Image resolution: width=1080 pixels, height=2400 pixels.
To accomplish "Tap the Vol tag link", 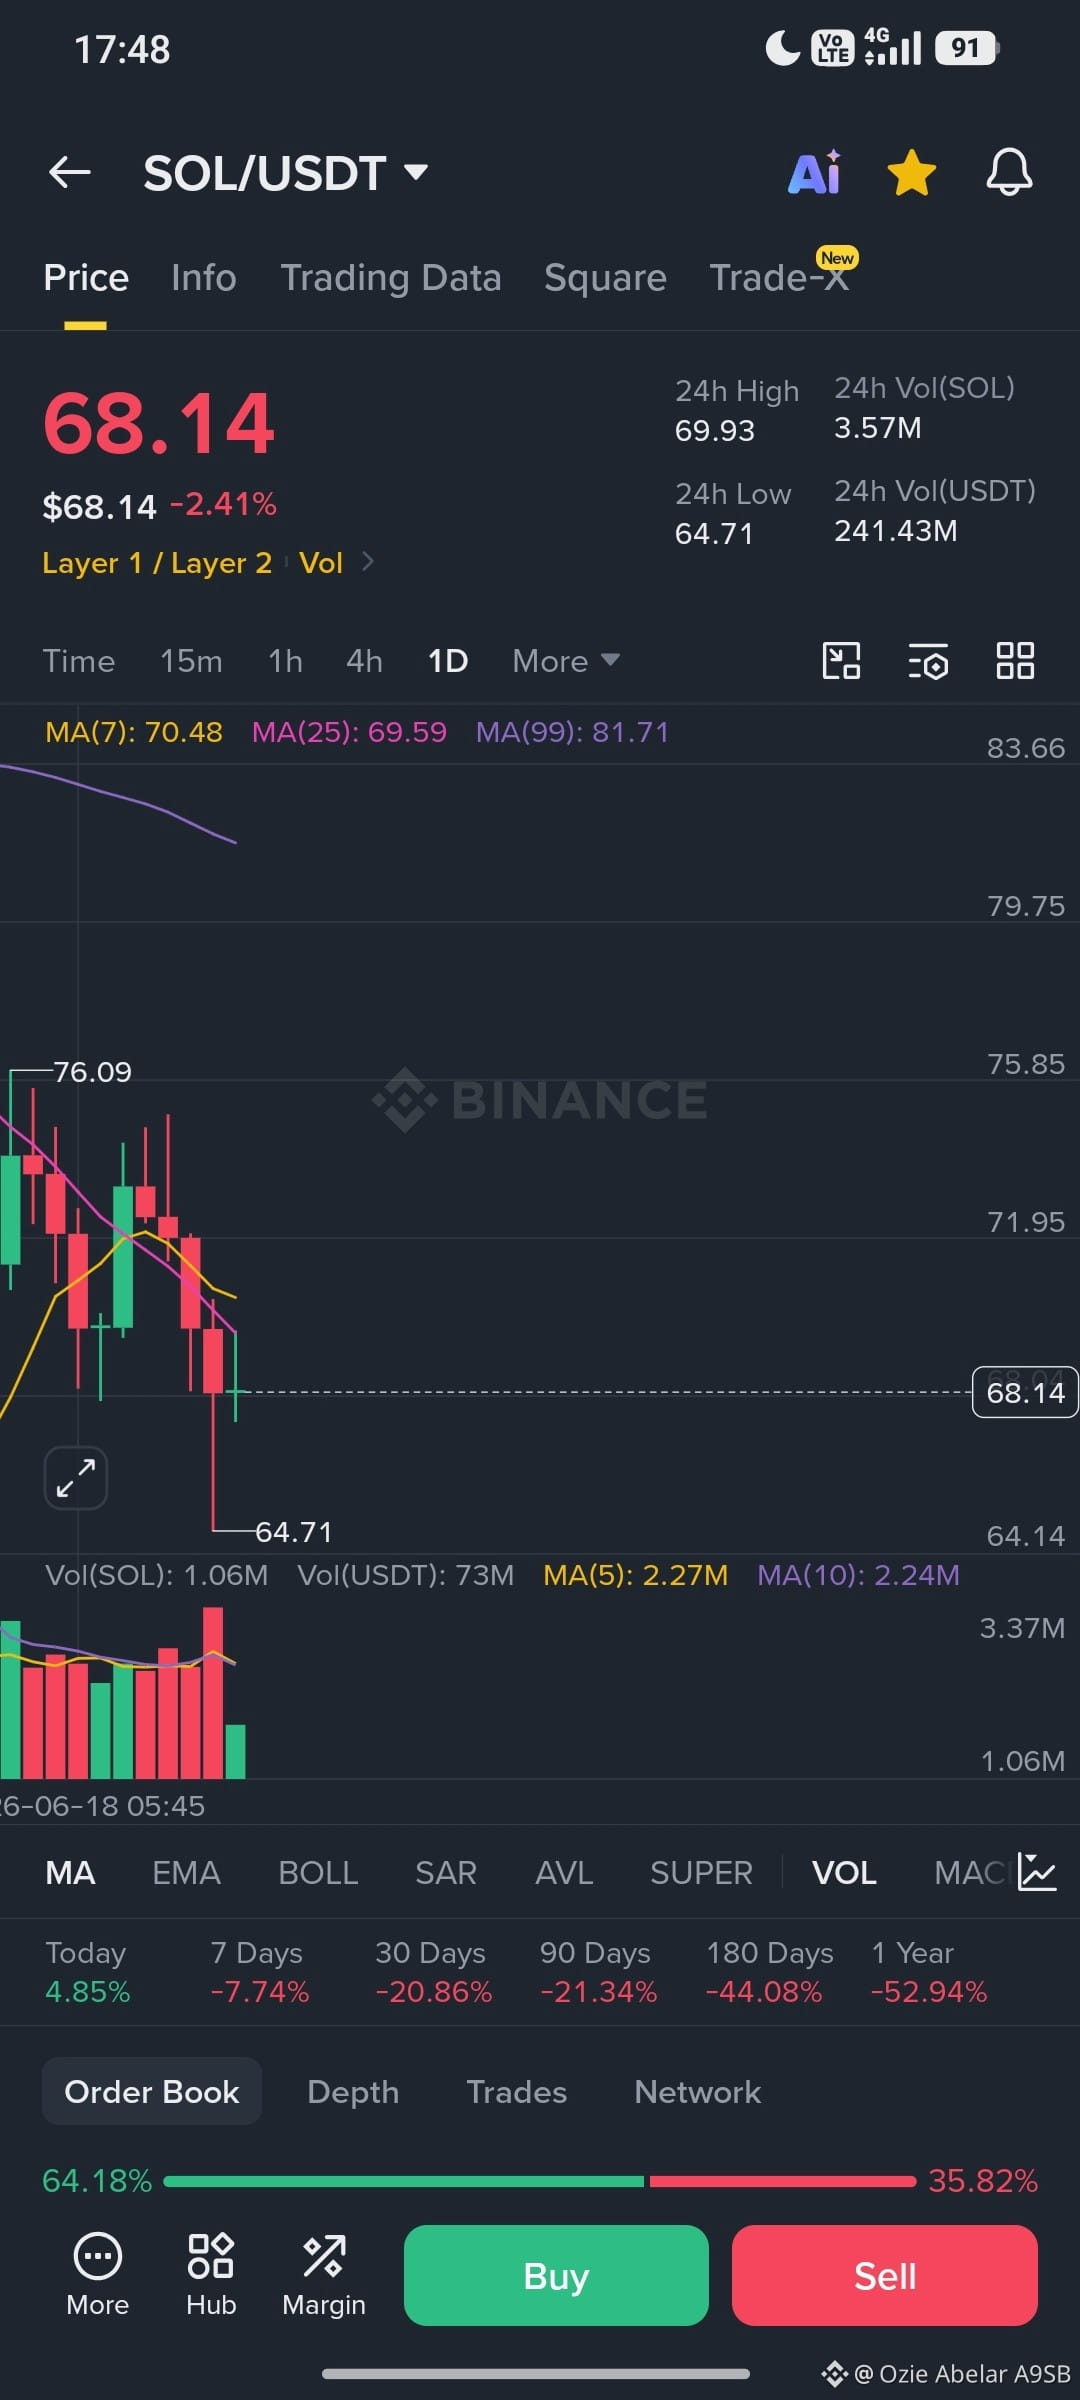I will coord(321,563).
